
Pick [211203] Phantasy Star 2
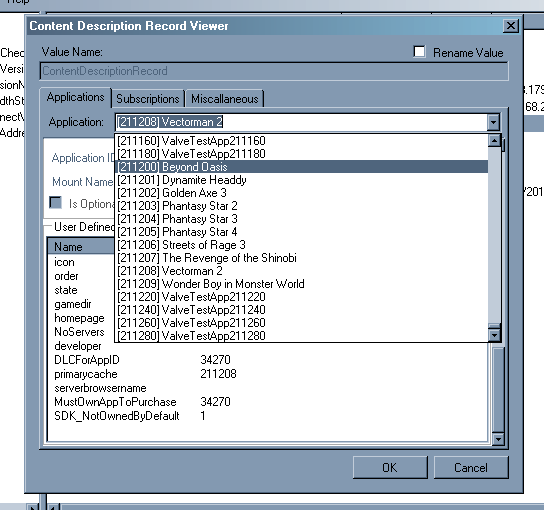(301, 206)
